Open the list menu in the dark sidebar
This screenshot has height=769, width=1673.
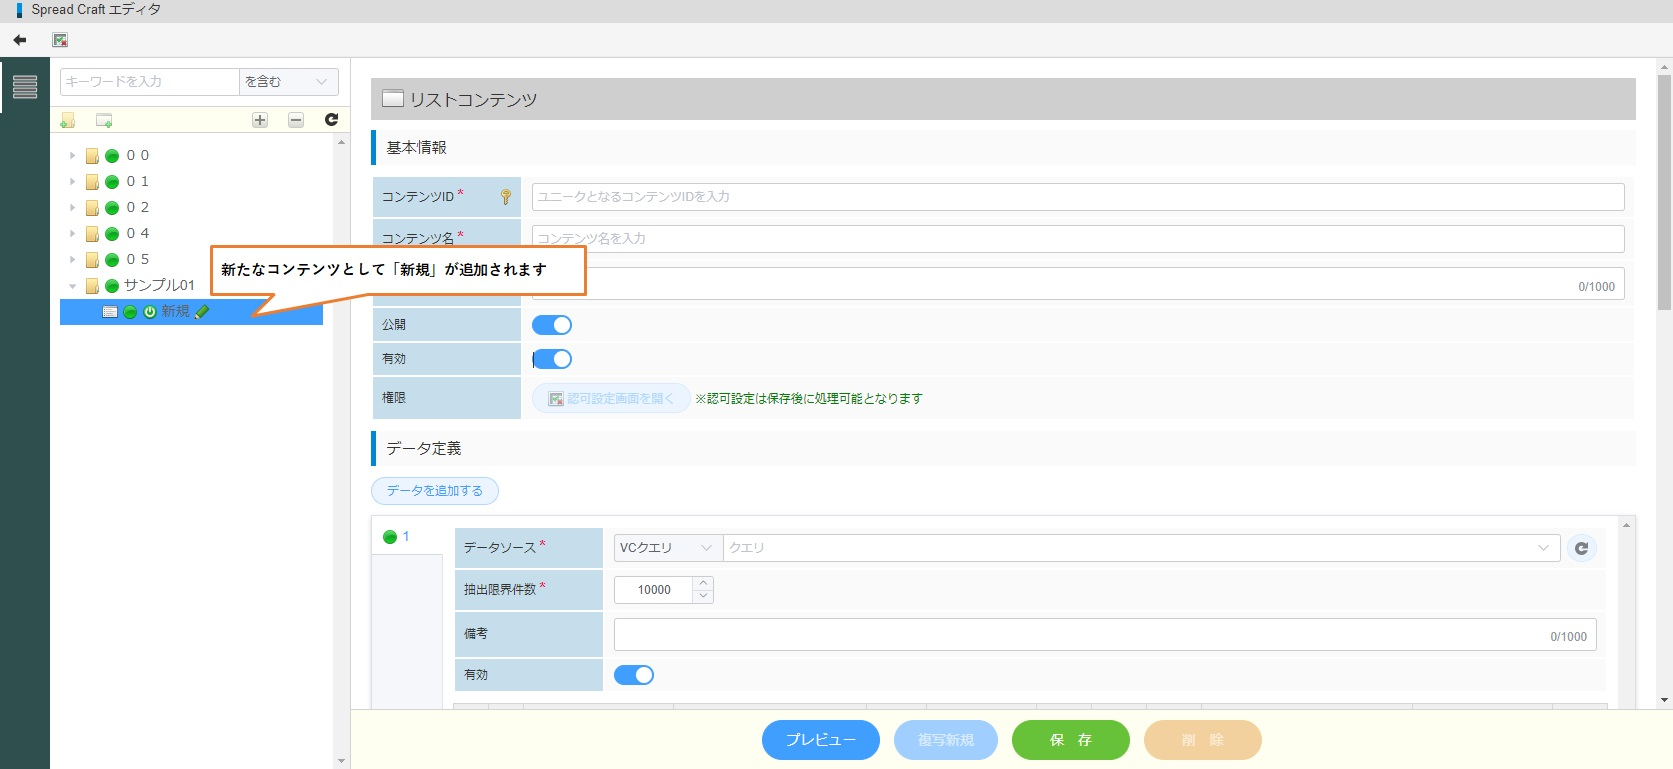[25, 87]
